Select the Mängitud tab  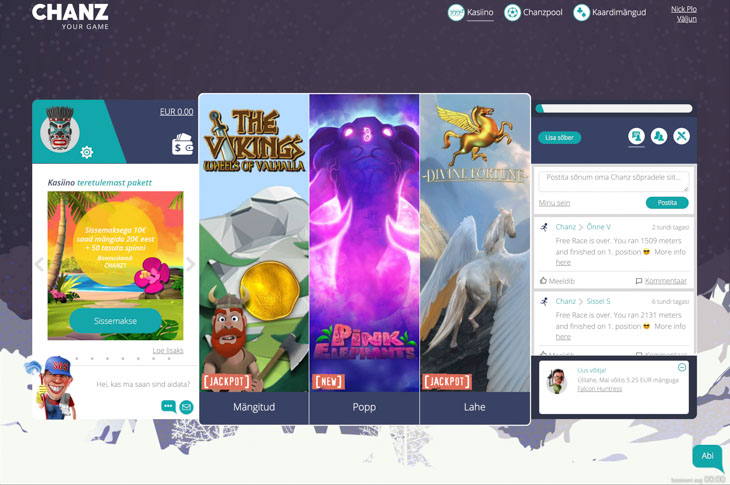coord(254,407)
